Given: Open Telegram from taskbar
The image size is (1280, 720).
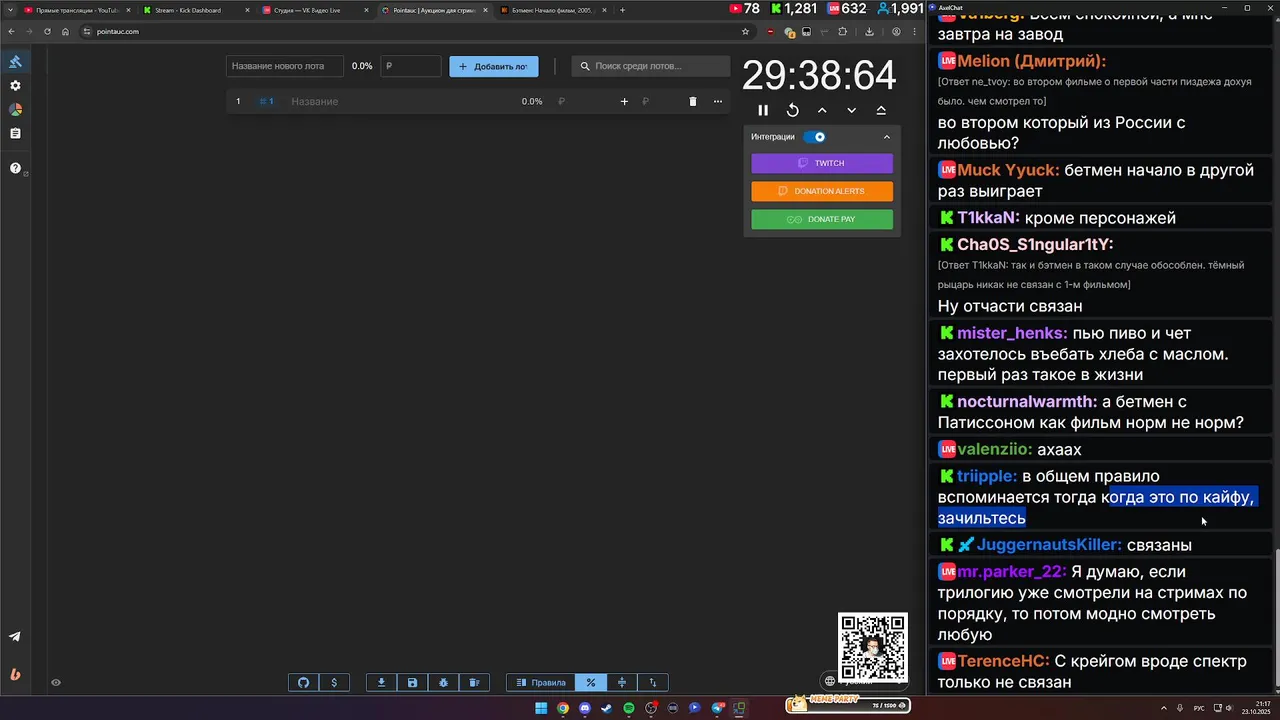Looking at the screenshot, I should click(717, 708).
